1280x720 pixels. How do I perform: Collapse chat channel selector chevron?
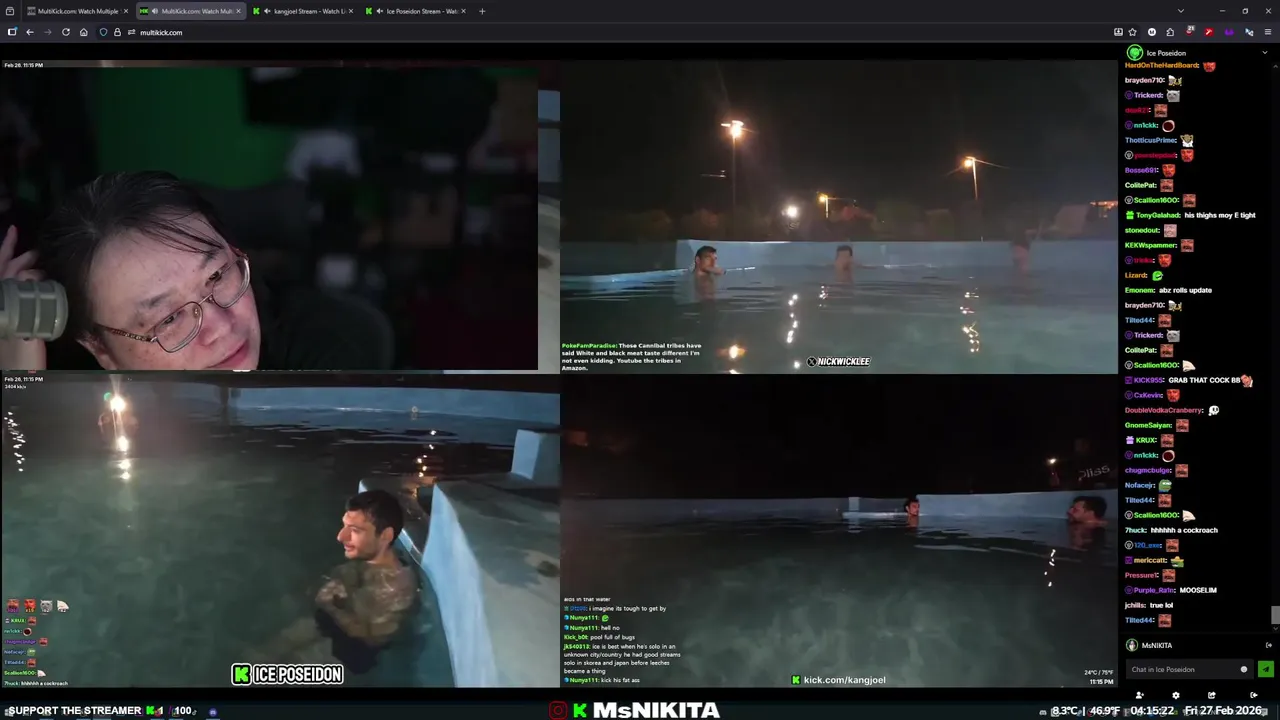(1265, 53)
